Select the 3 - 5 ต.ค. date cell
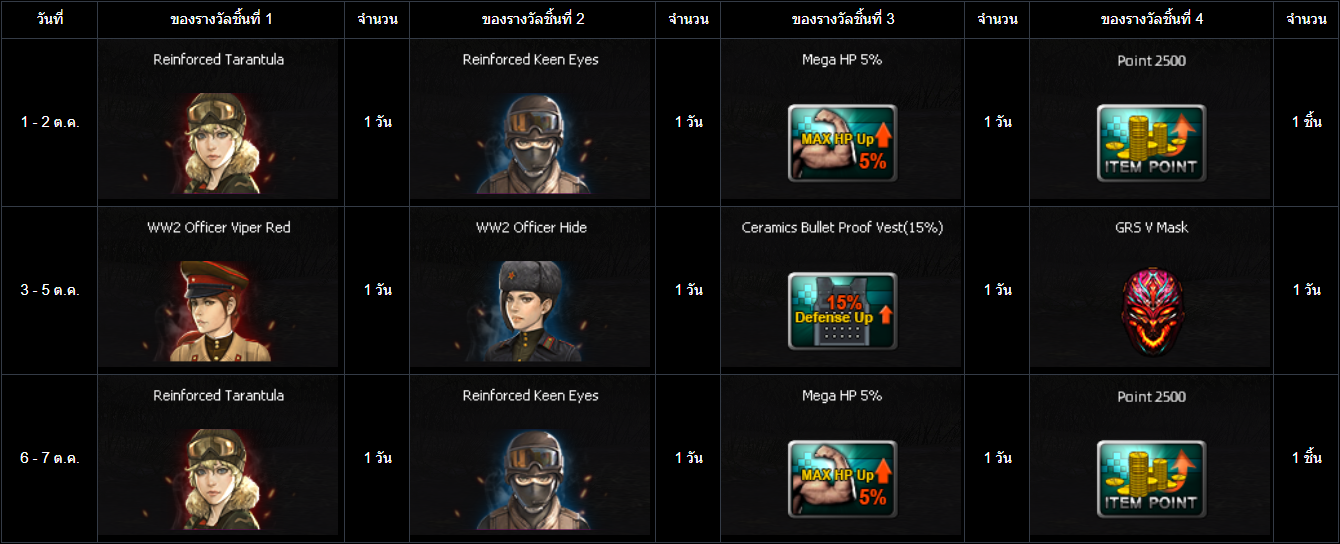Viewport: 1340px width, 544px height. (x=49, y=290)
